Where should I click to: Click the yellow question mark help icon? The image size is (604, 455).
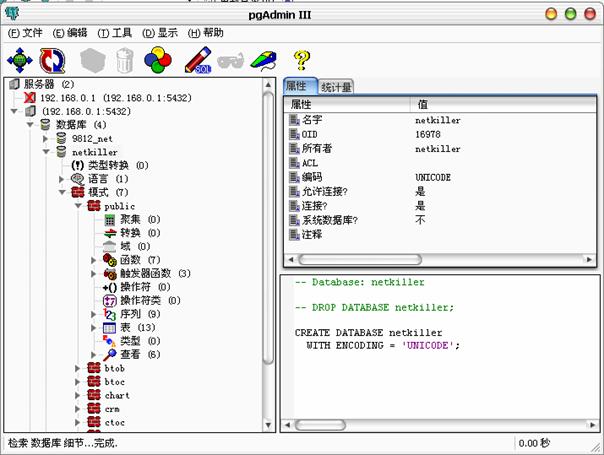(302, 60)
